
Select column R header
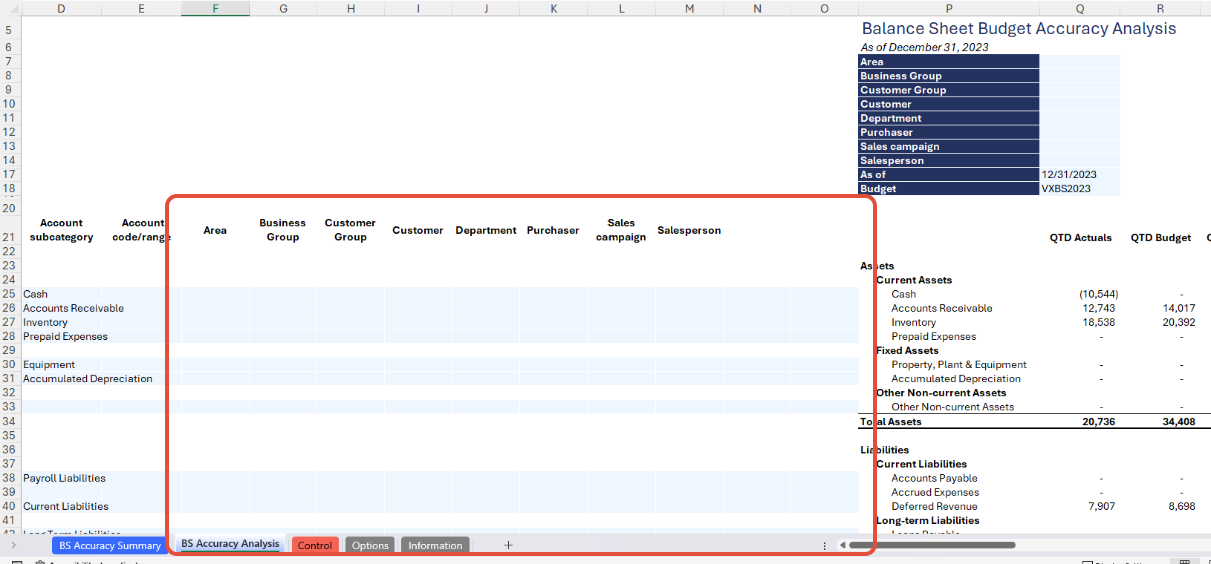pos(1160,8)
